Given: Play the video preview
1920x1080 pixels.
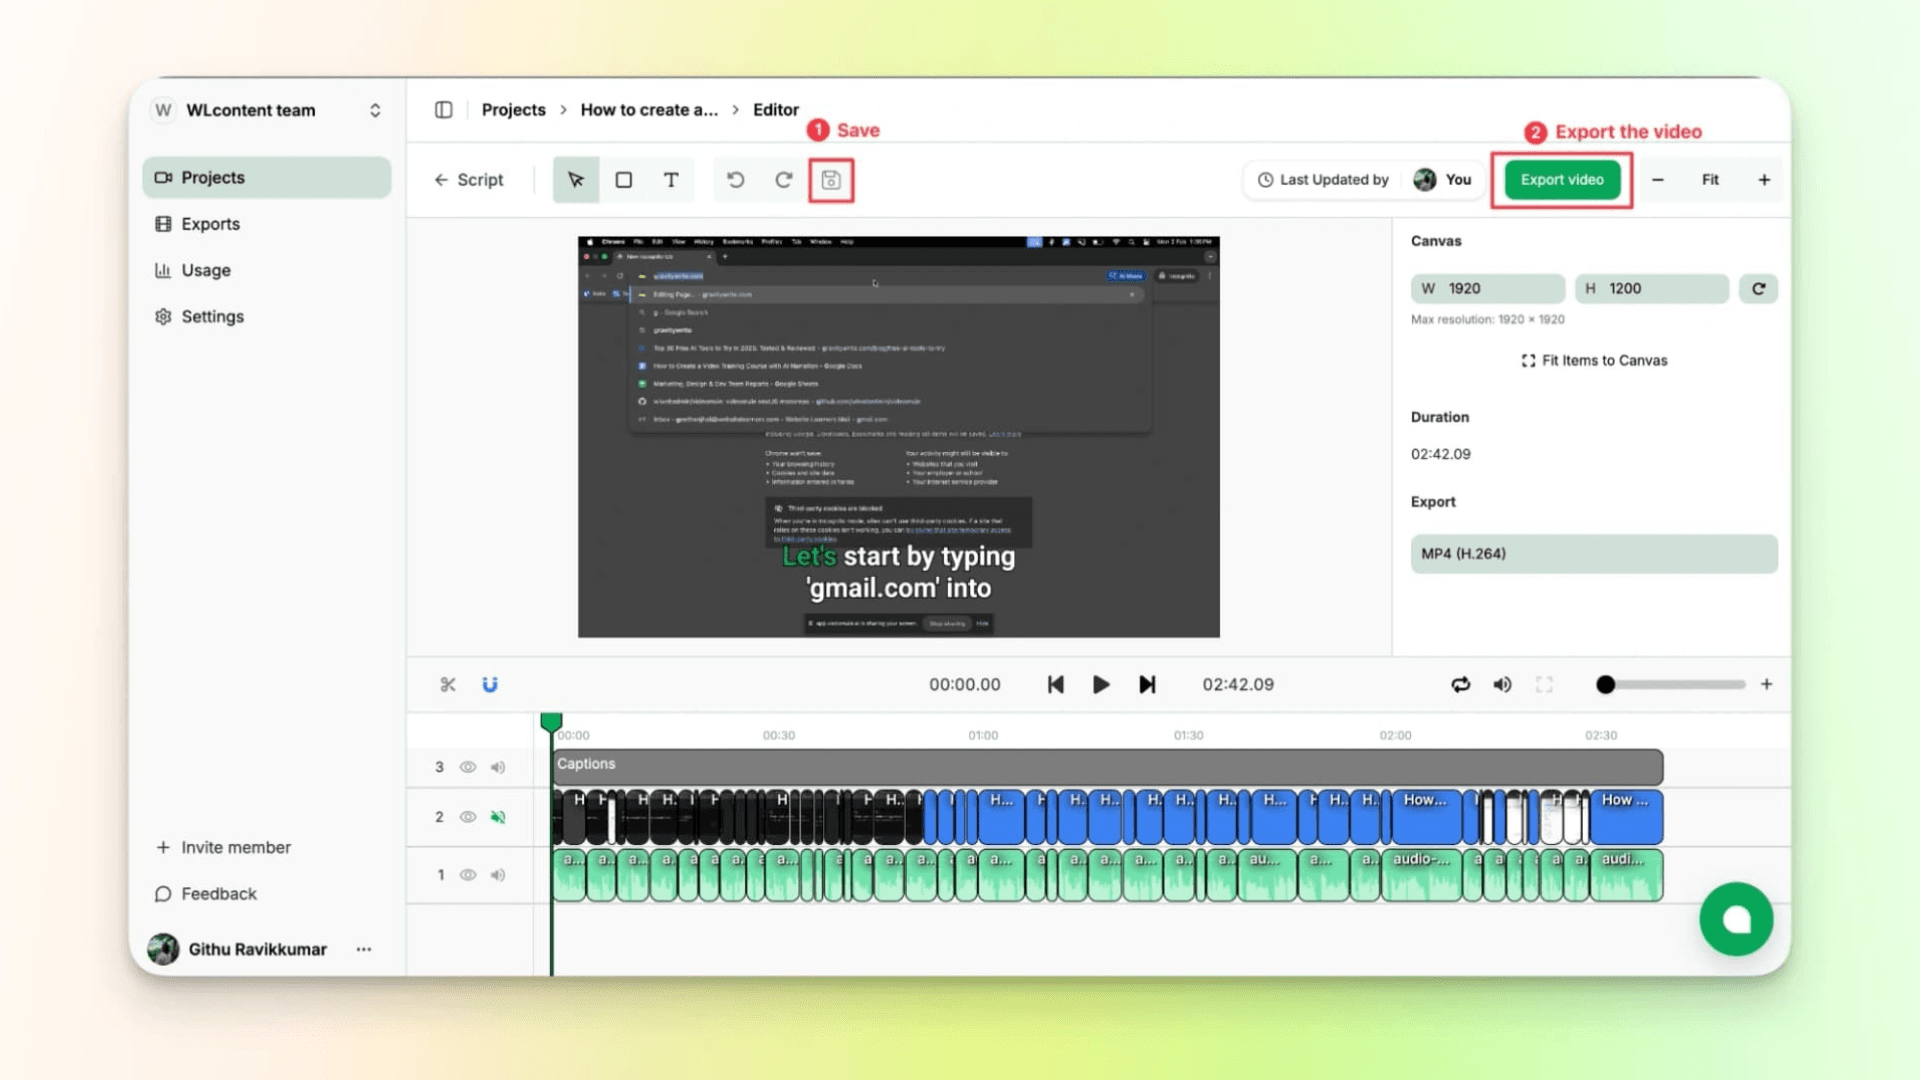Looking at the screenshot, I should [x=1101, y=685].
